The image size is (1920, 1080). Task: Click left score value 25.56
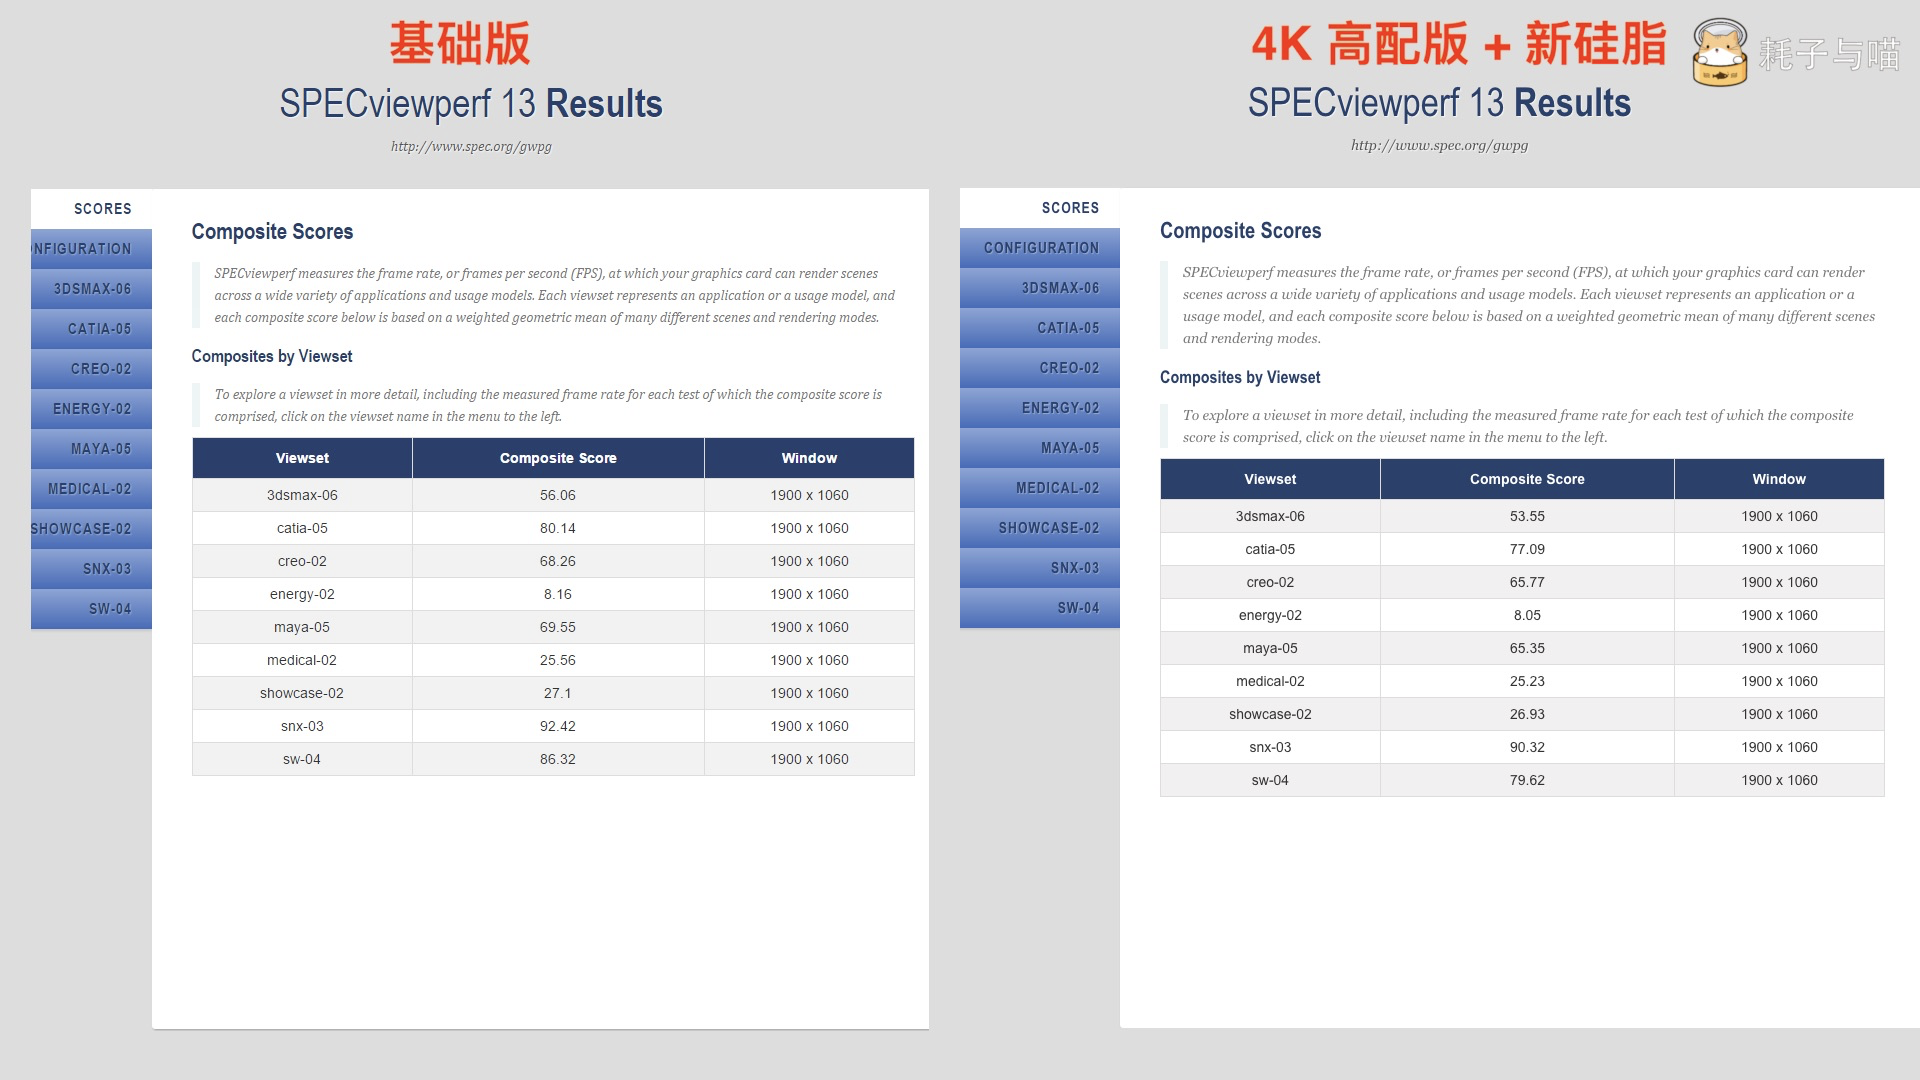click(x=558, y=660)
